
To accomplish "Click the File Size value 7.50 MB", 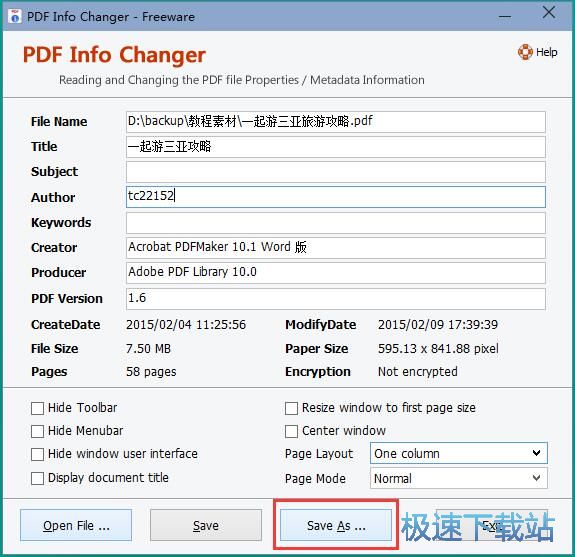I will 148,349.
